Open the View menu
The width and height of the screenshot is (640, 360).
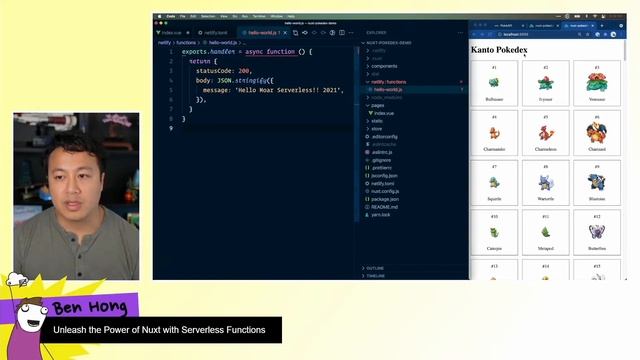point(224,16)
